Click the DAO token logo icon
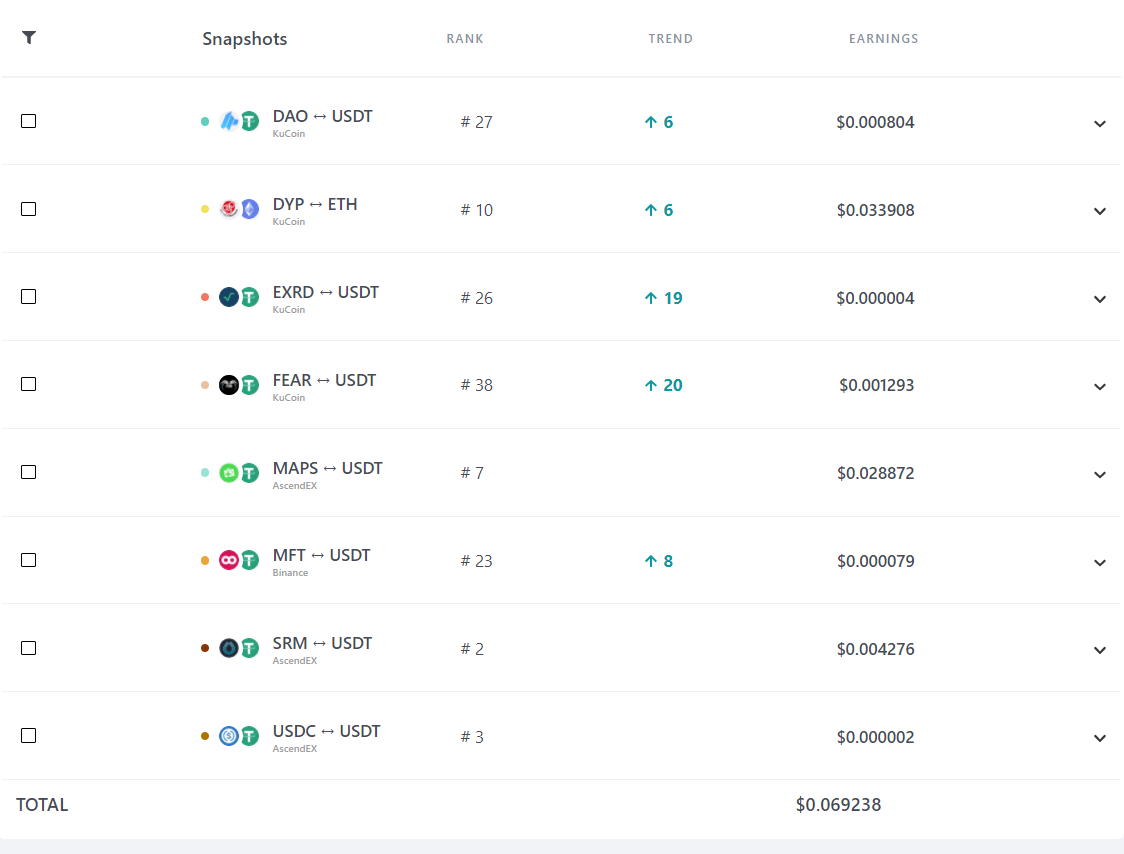This screenshot has height=854, width=1124. 229,121
